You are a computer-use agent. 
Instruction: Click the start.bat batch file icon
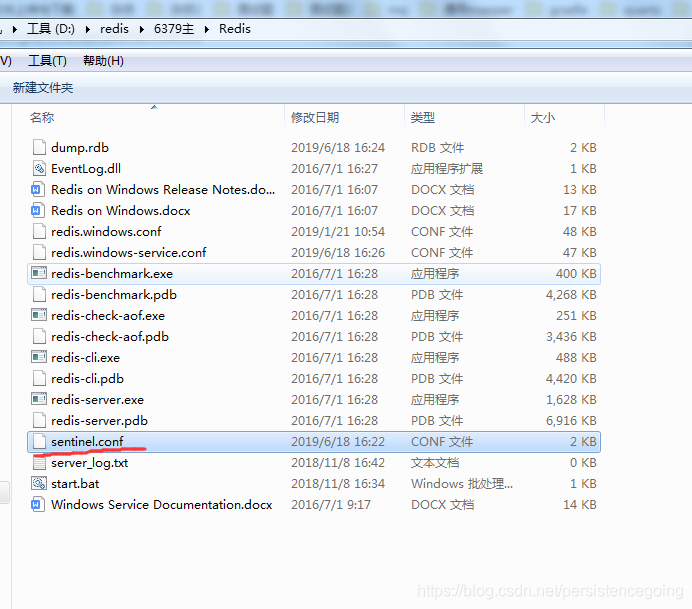(x=39, y=483)
